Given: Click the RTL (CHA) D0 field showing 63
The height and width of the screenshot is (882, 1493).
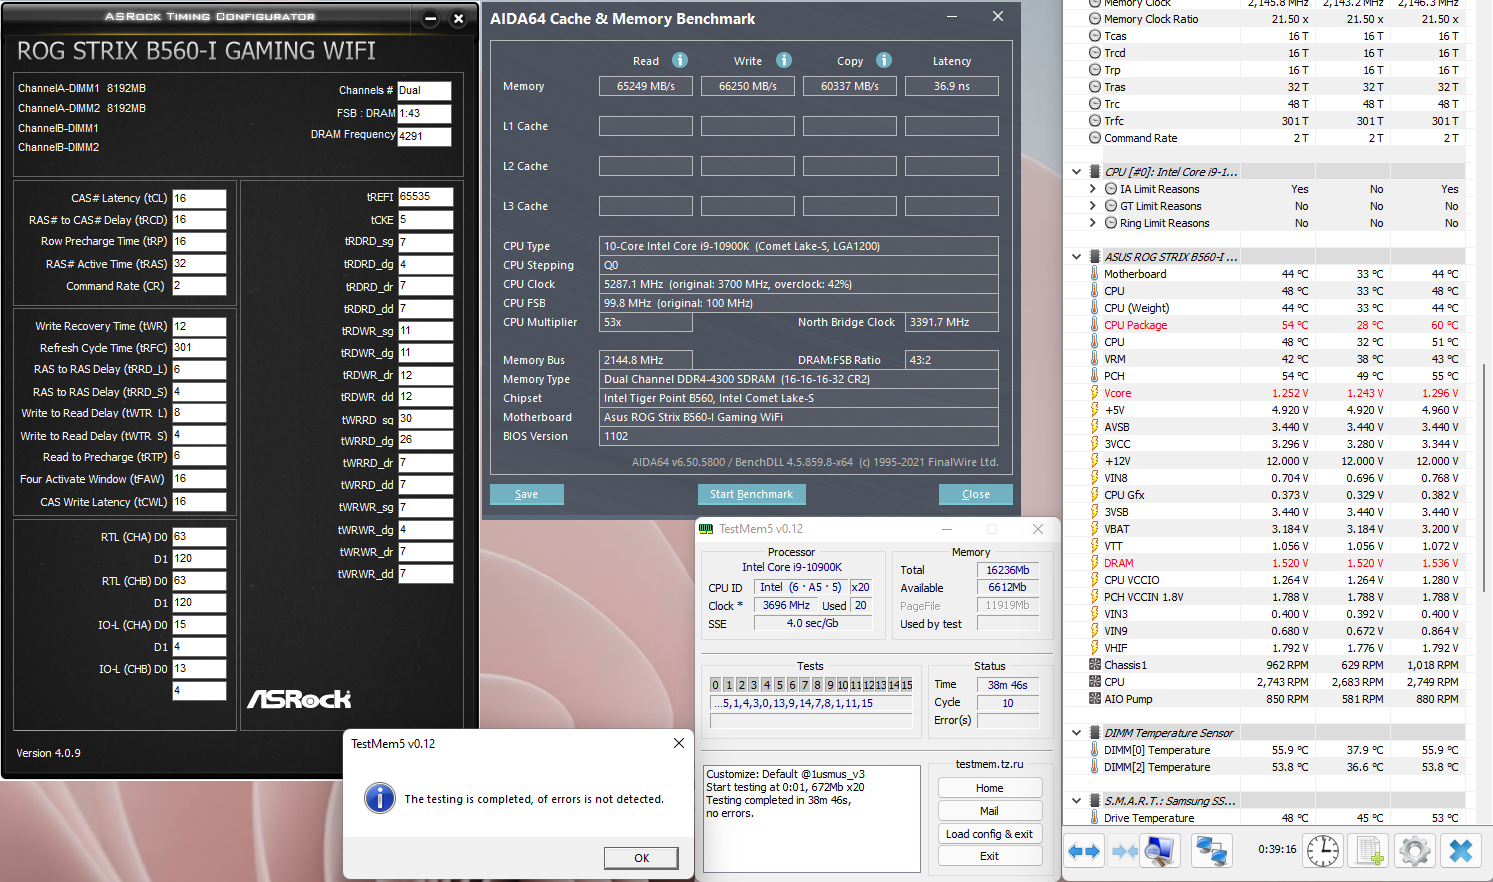Looking at the screenshot, I should [x=199, y=537].
